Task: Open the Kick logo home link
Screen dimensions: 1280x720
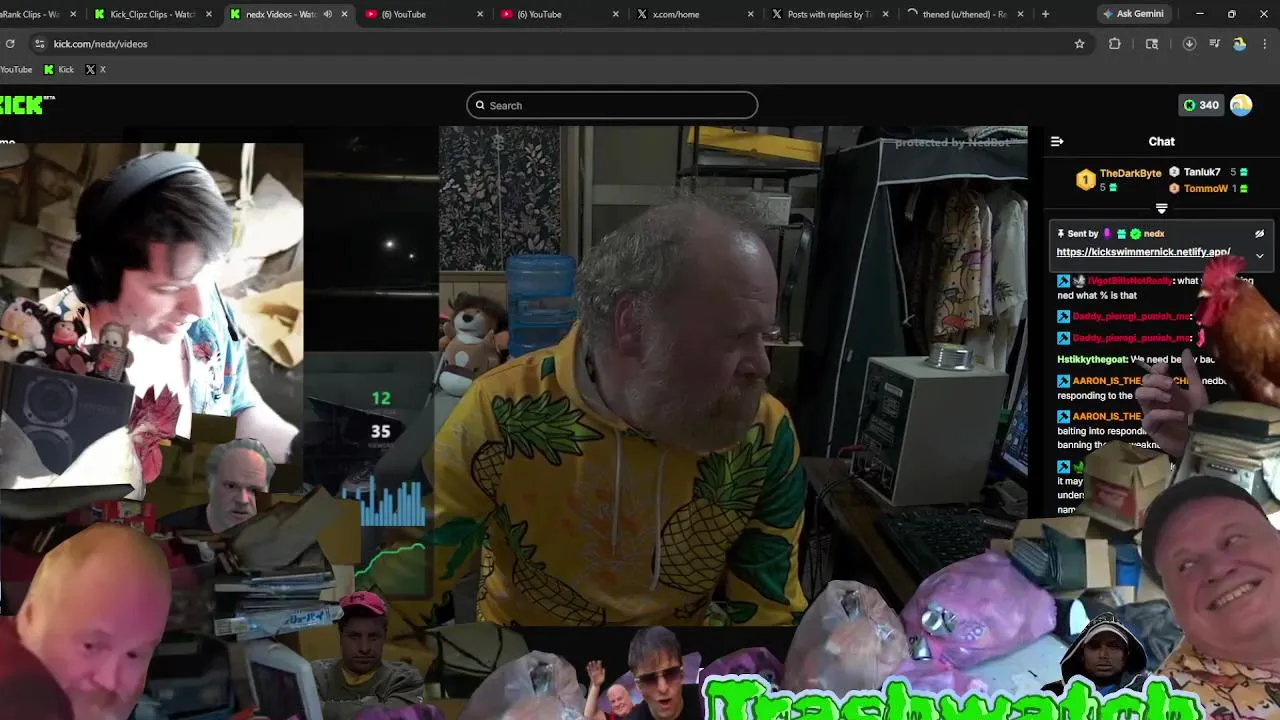Action: (25, 105)
